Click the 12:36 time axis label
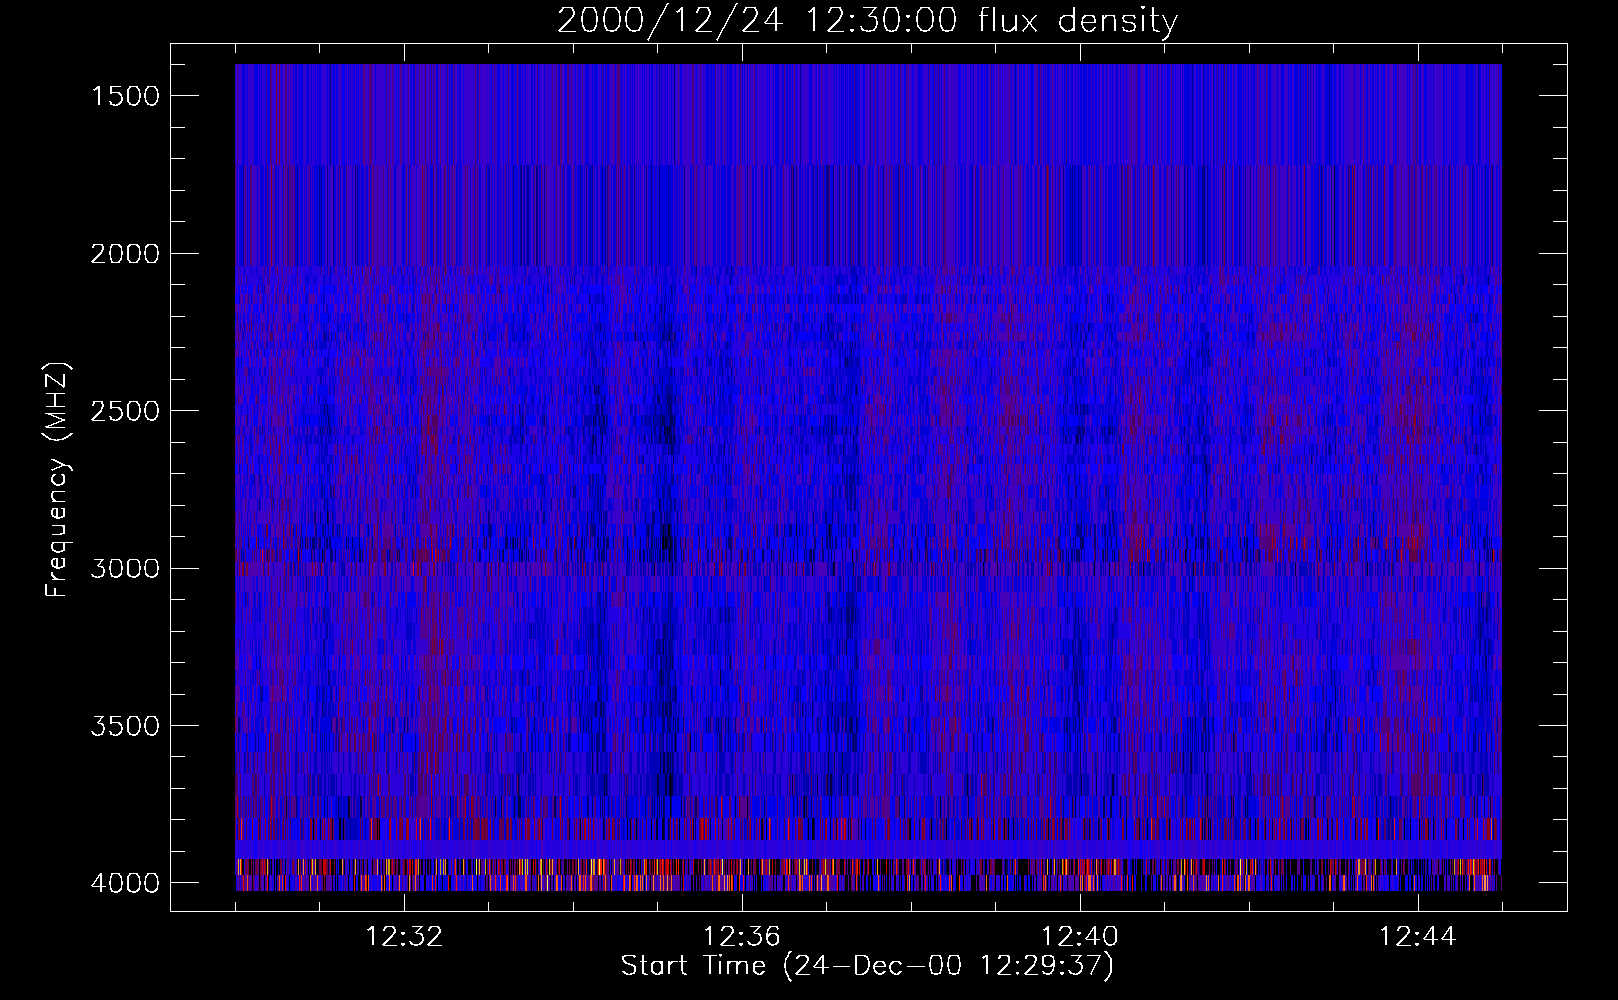 [742, 937]
